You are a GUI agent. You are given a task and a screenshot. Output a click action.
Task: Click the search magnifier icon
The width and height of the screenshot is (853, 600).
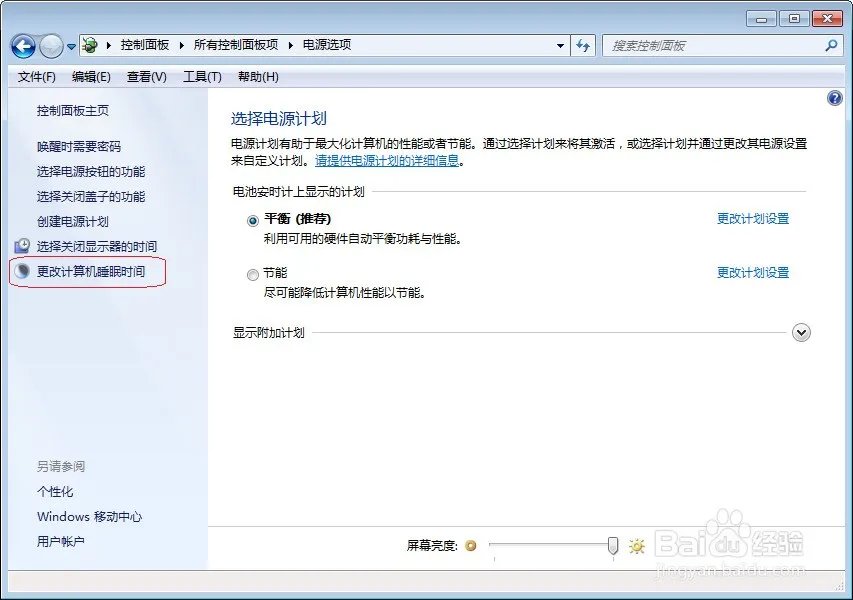(830, 44)
